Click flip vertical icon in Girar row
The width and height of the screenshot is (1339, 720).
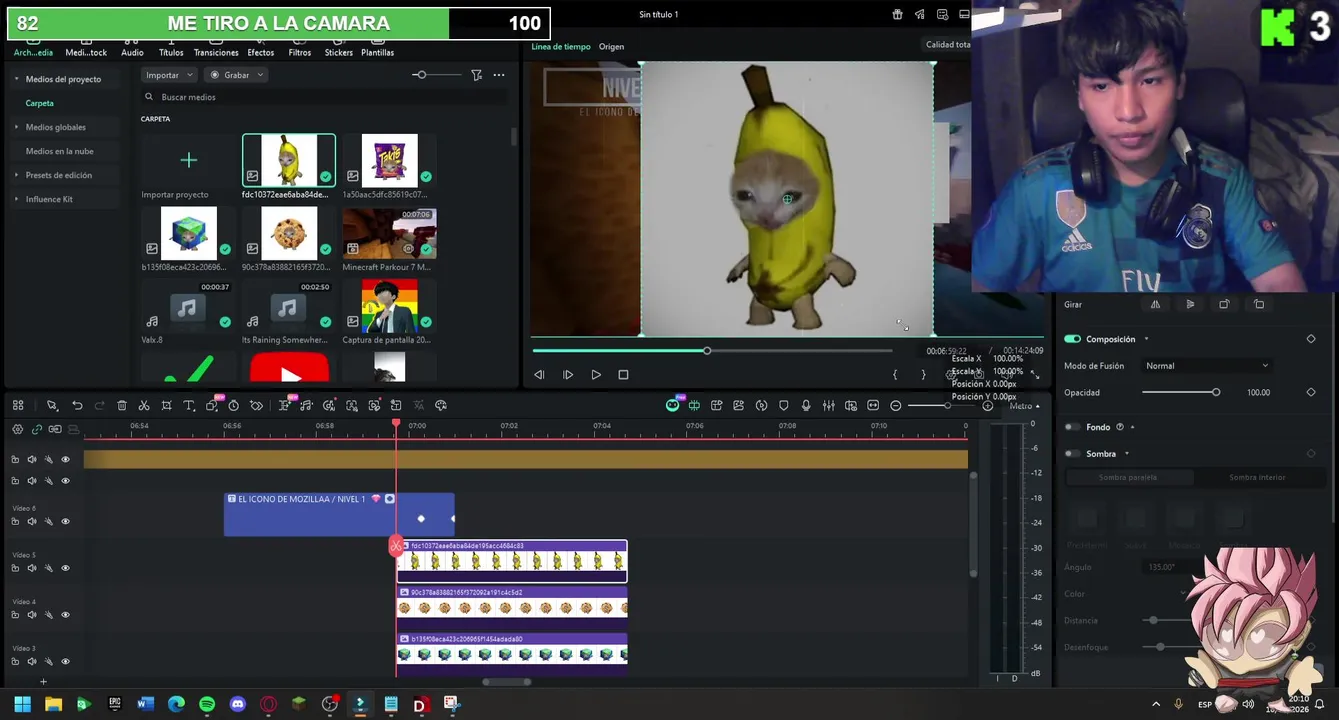[1190, 304]
